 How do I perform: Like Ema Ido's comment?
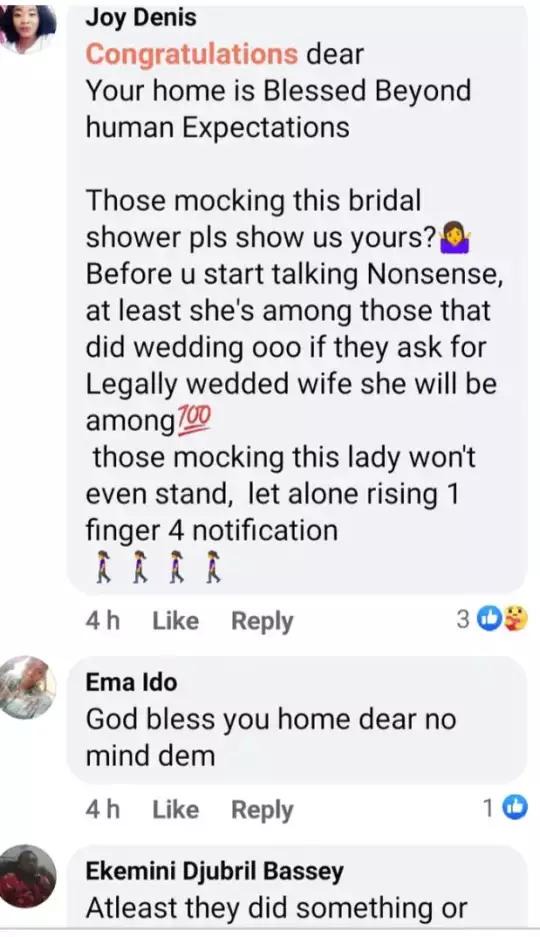click(176, 810)
